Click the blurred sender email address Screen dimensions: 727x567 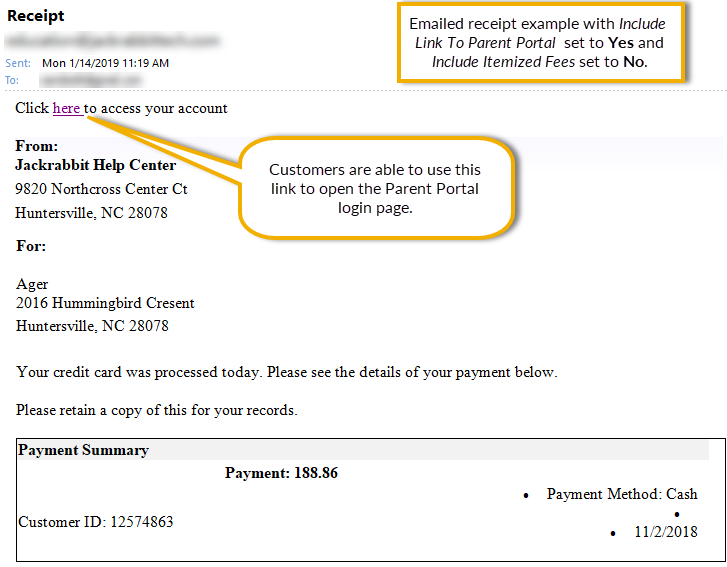coord(113,41)
